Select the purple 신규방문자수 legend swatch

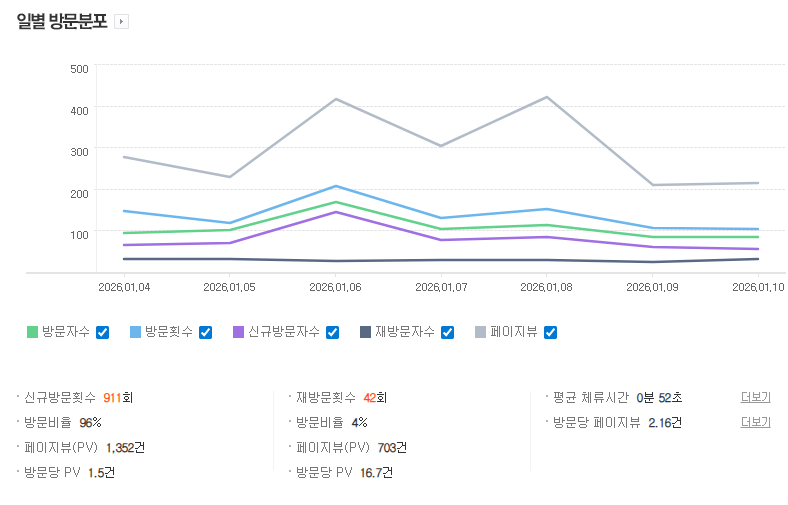point(238,332)
